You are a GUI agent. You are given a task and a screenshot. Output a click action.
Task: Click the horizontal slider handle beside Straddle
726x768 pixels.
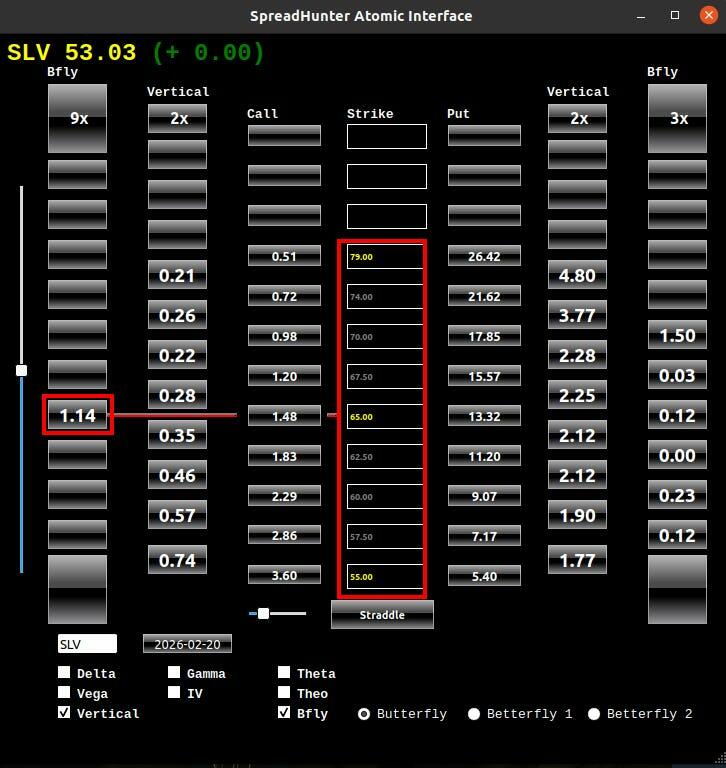coord(263,613)
